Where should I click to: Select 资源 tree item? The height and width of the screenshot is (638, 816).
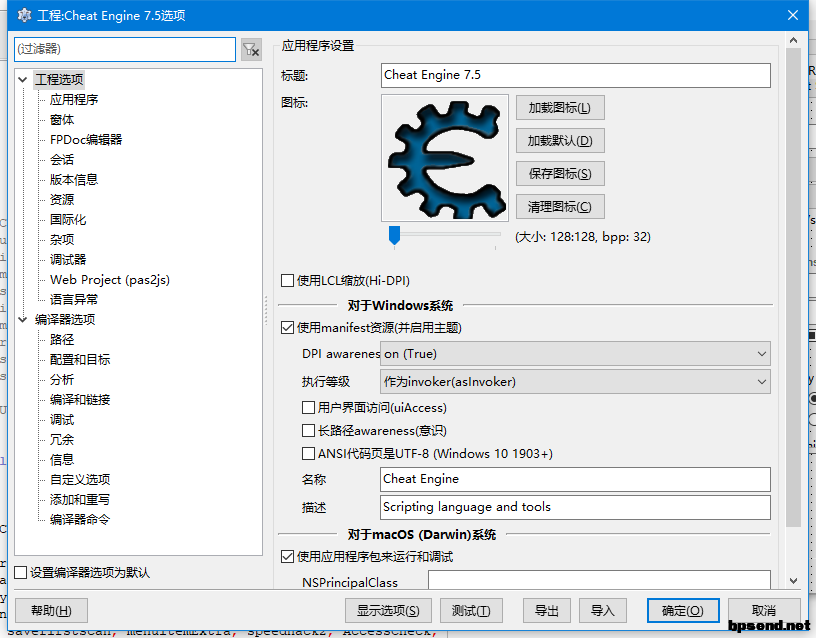click(x=62, y=200)
